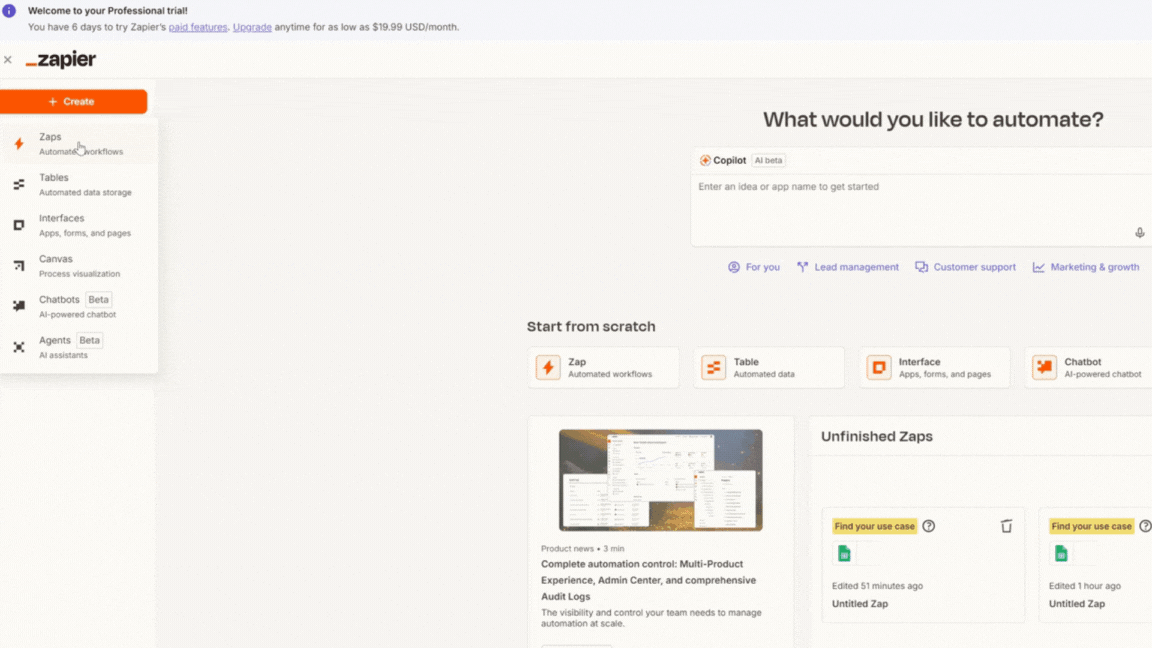The image size is (1152, 648).
Task: Select the Lead management suggestion chip
Action: (x=847, y=267)
